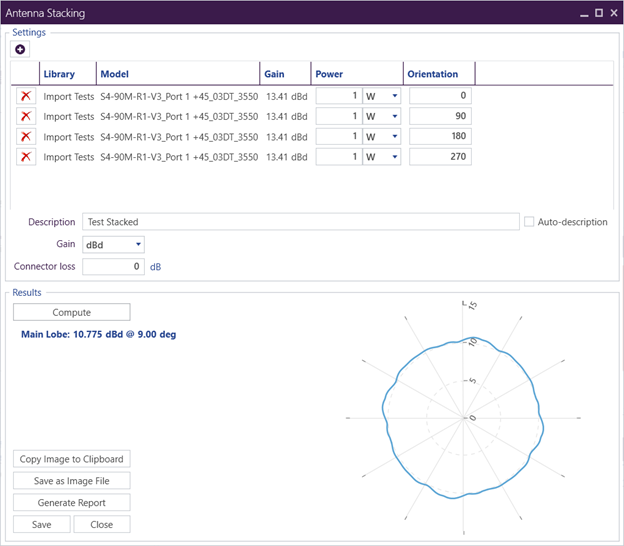
Task: Click 'Main Lobe: 10.775 dBd @ 9.00 deg' text
Action: 99,334
